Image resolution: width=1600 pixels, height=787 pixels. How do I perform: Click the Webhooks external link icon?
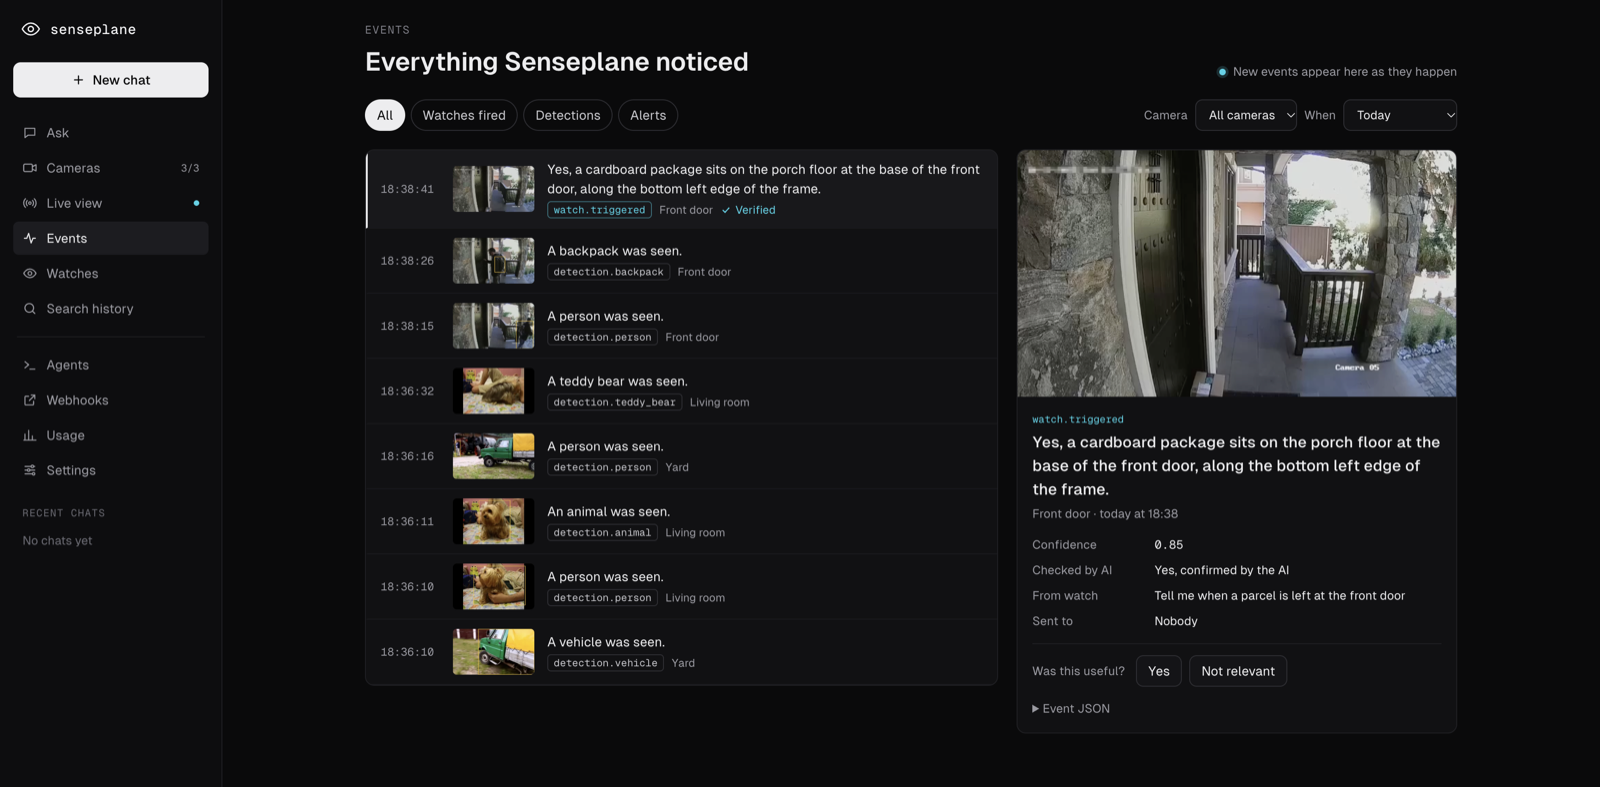(30, 400)
